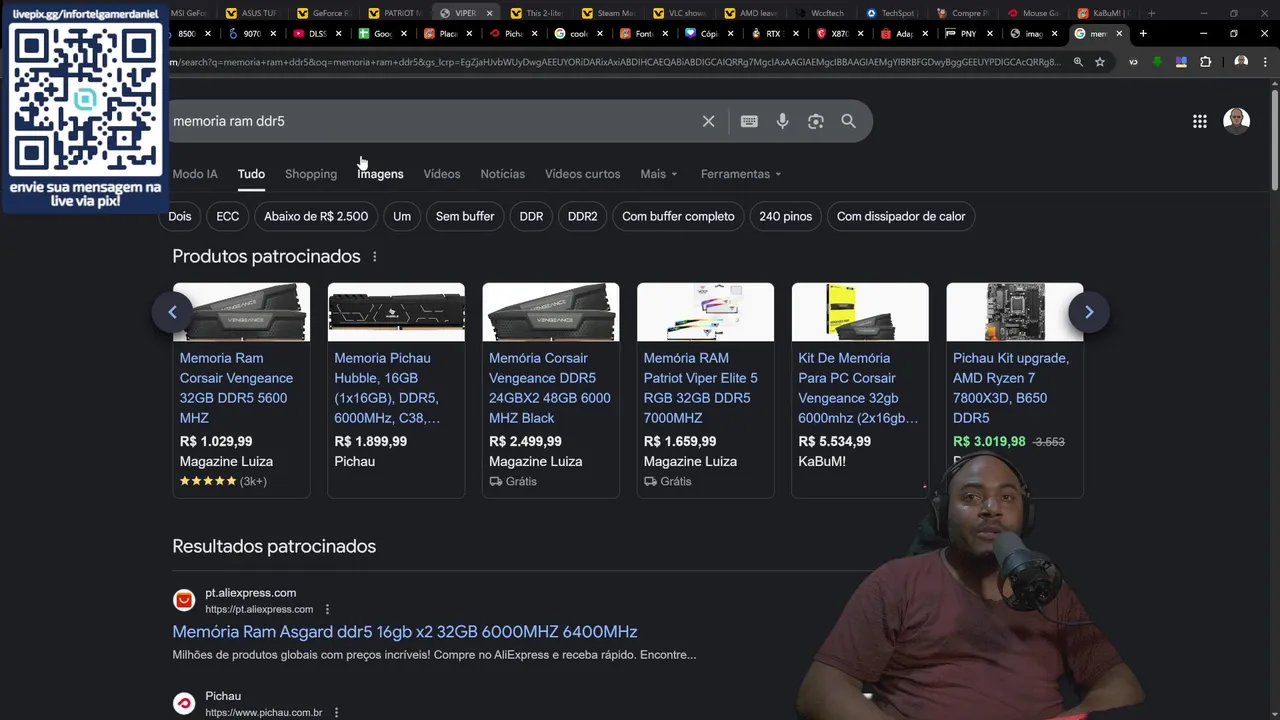Click the browser address bar URL

tap(615, 62)
